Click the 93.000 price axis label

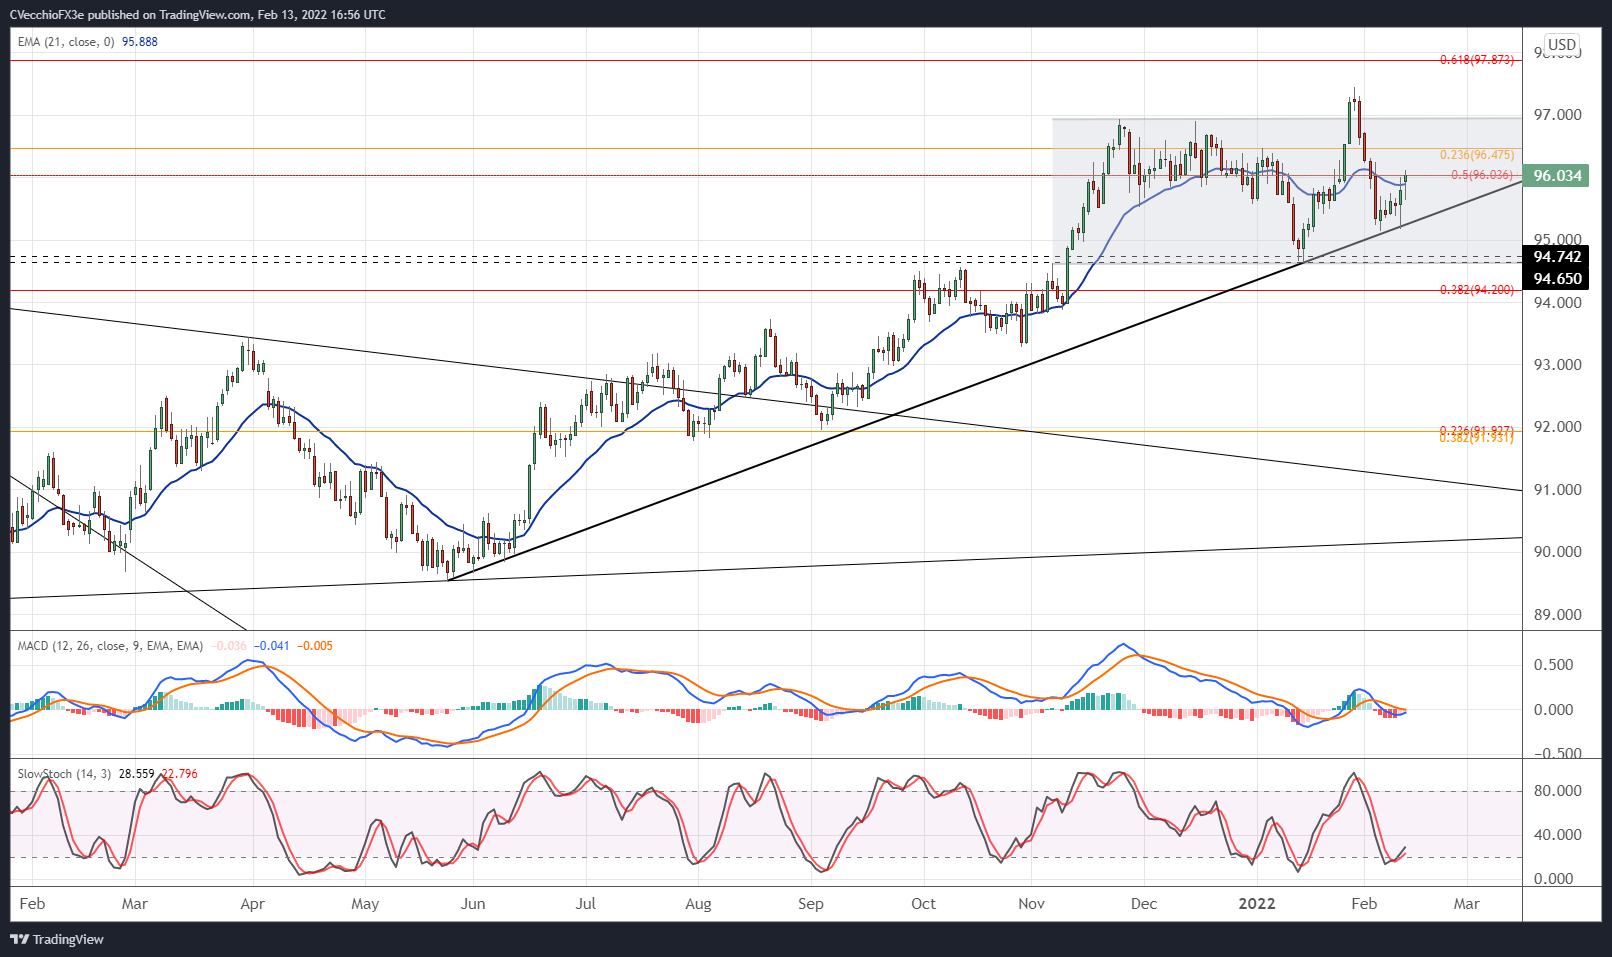(x=1557, y=365)
